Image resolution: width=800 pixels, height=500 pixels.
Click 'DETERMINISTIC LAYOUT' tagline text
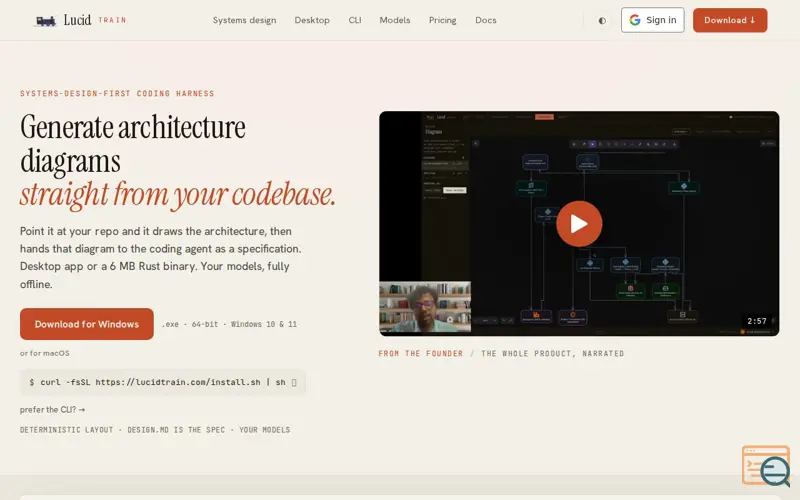coord(66,430)
